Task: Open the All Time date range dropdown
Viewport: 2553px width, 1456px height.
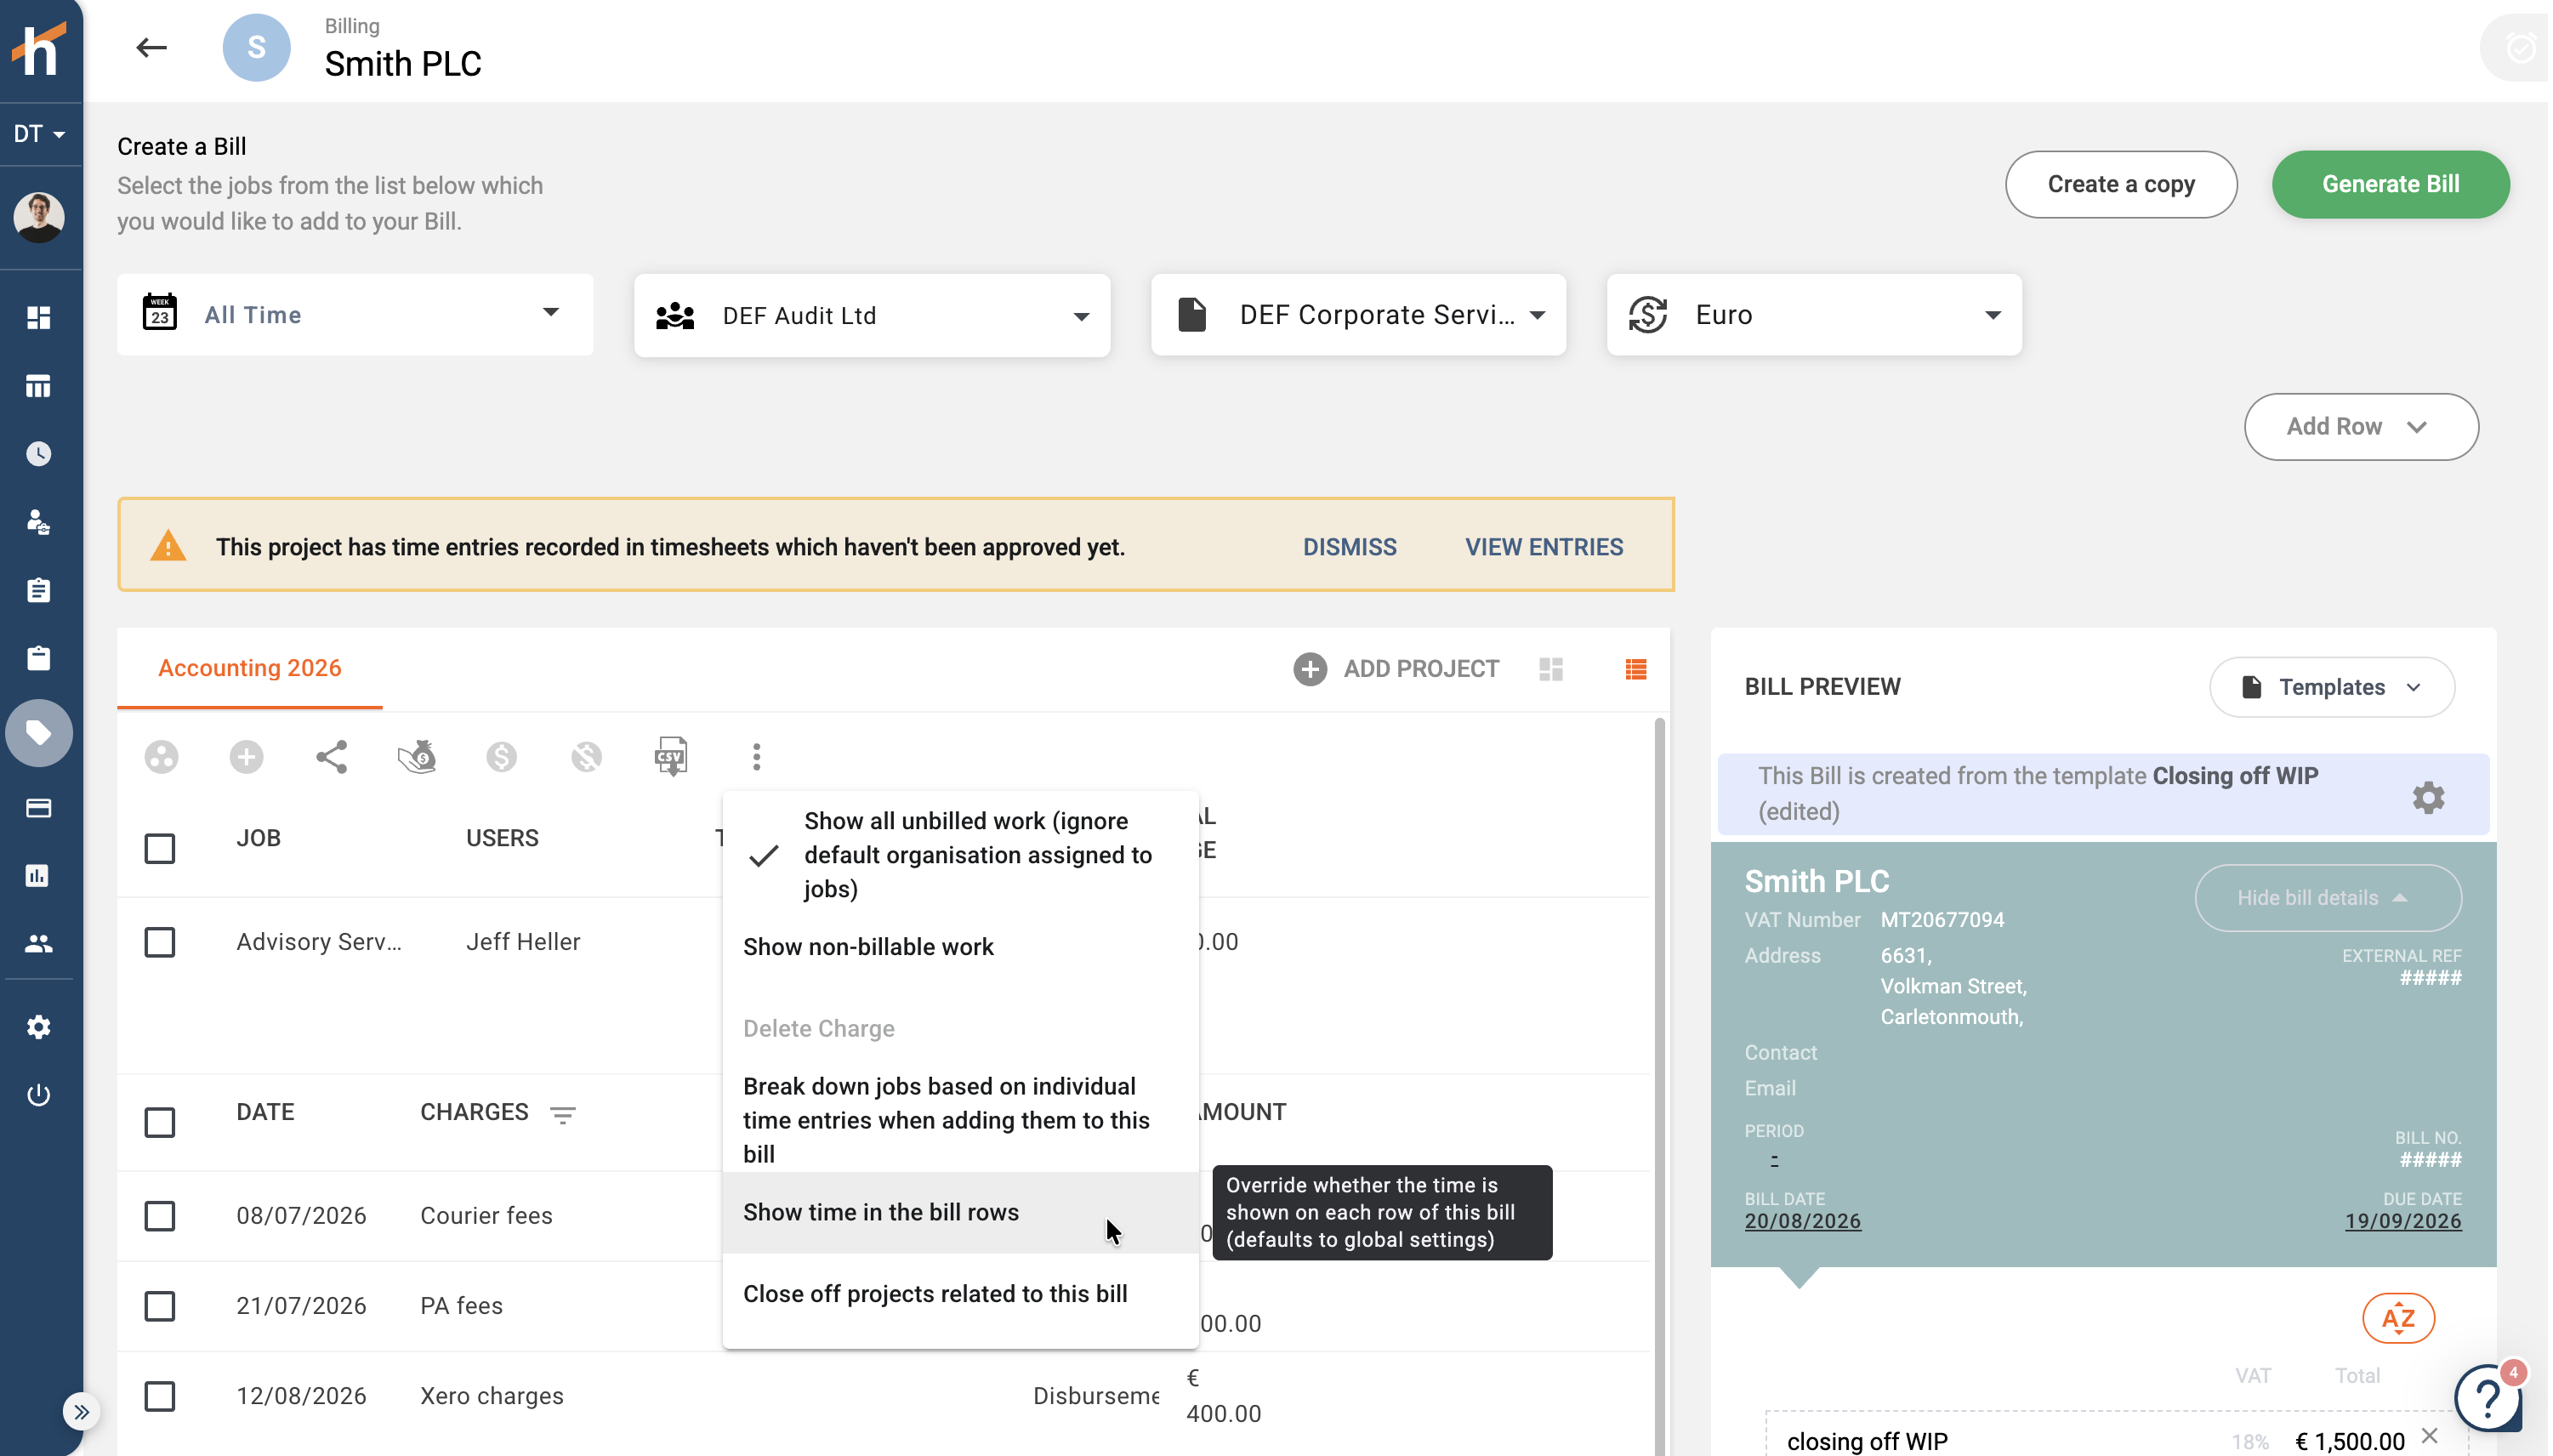Action: click(x=355, y=315)
